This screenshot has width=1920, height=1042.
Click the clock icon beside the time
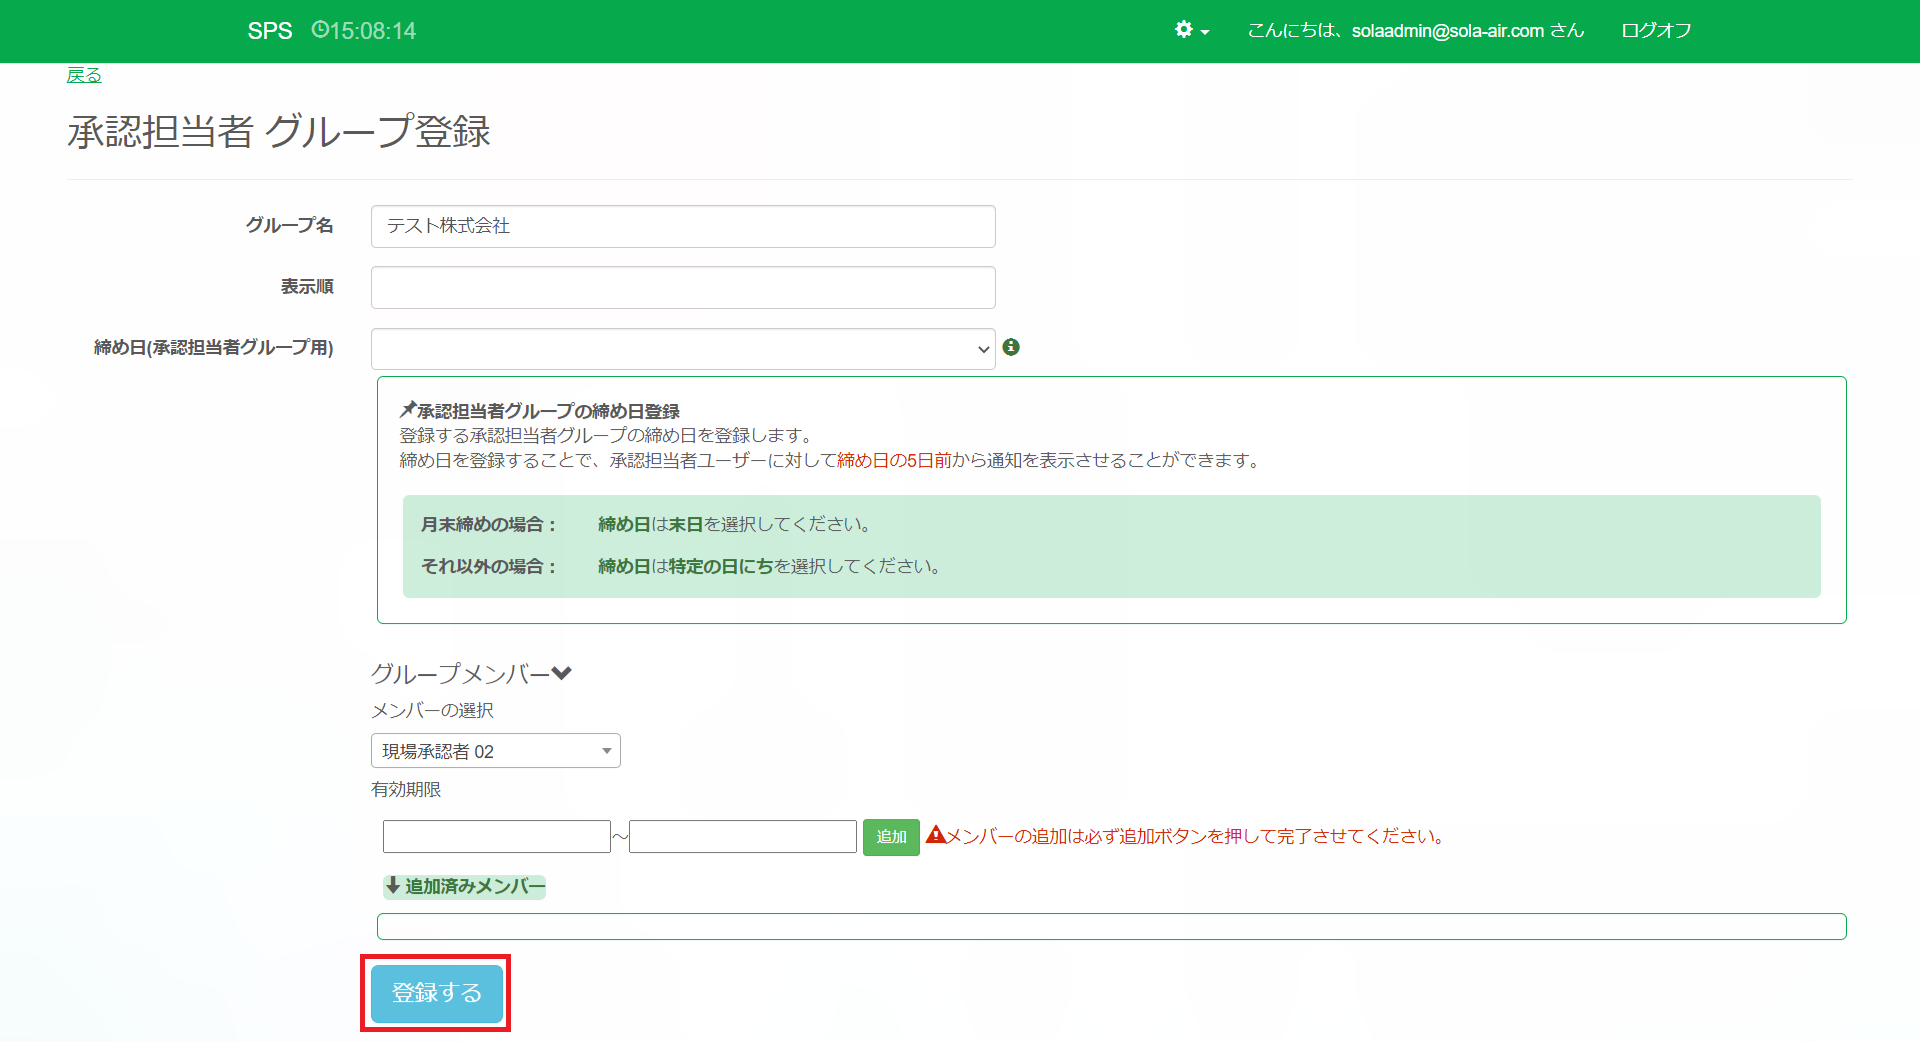tap(320, 30)
